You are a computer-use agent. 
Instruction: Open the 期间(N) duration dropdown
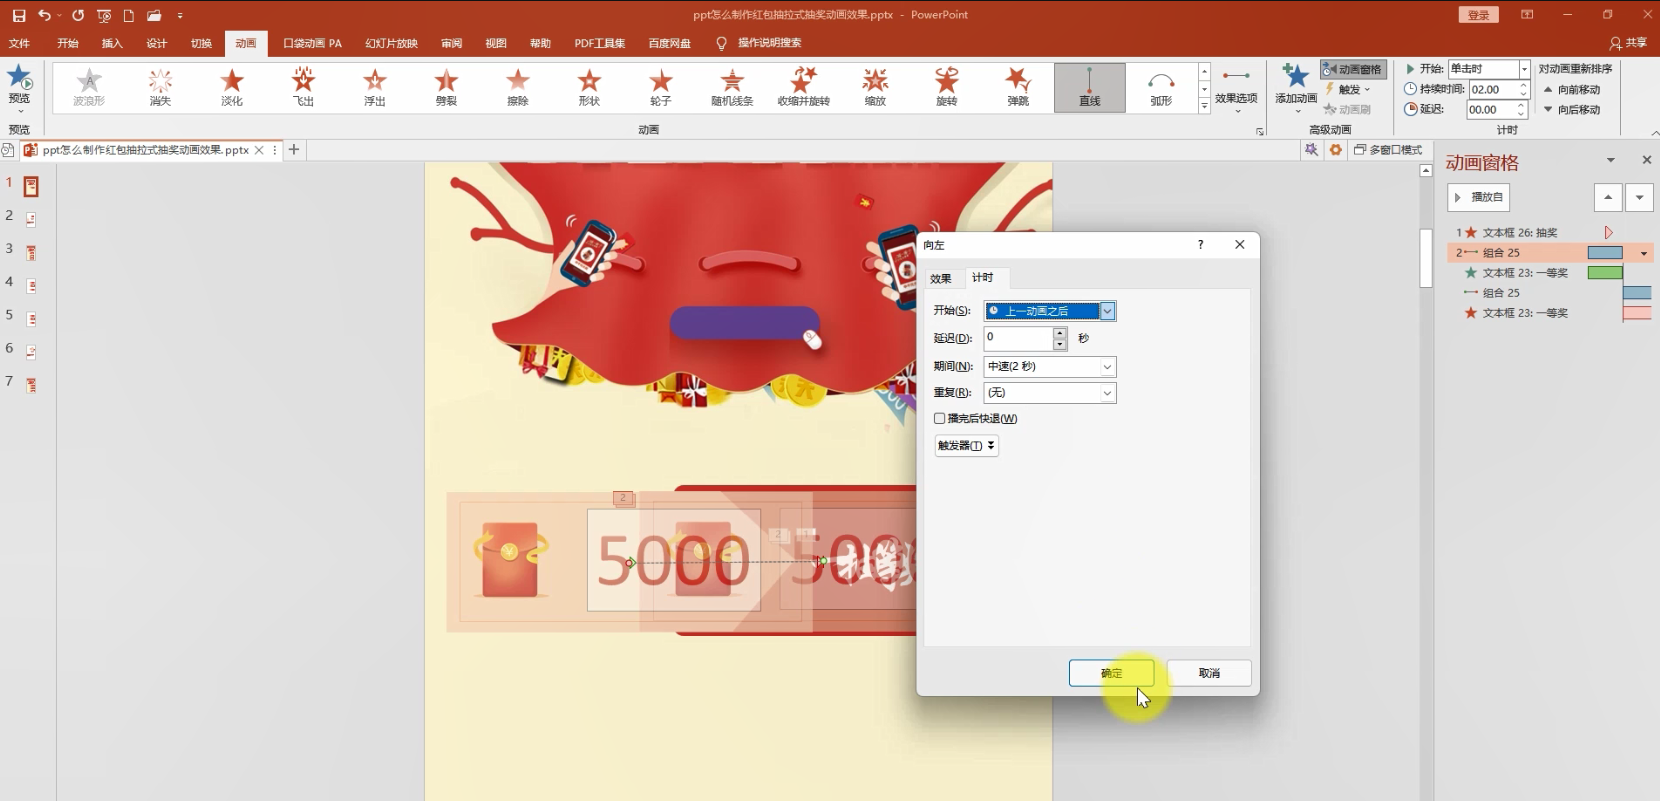[x=1107, y=366]
